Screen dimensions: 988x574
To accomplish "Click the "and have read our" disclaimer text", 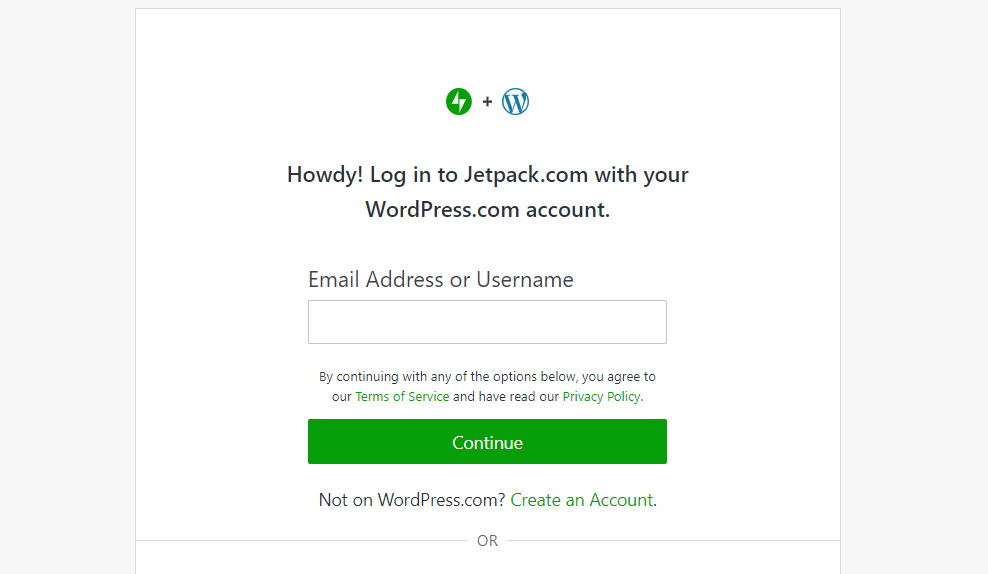I will (x=507, y=397).
